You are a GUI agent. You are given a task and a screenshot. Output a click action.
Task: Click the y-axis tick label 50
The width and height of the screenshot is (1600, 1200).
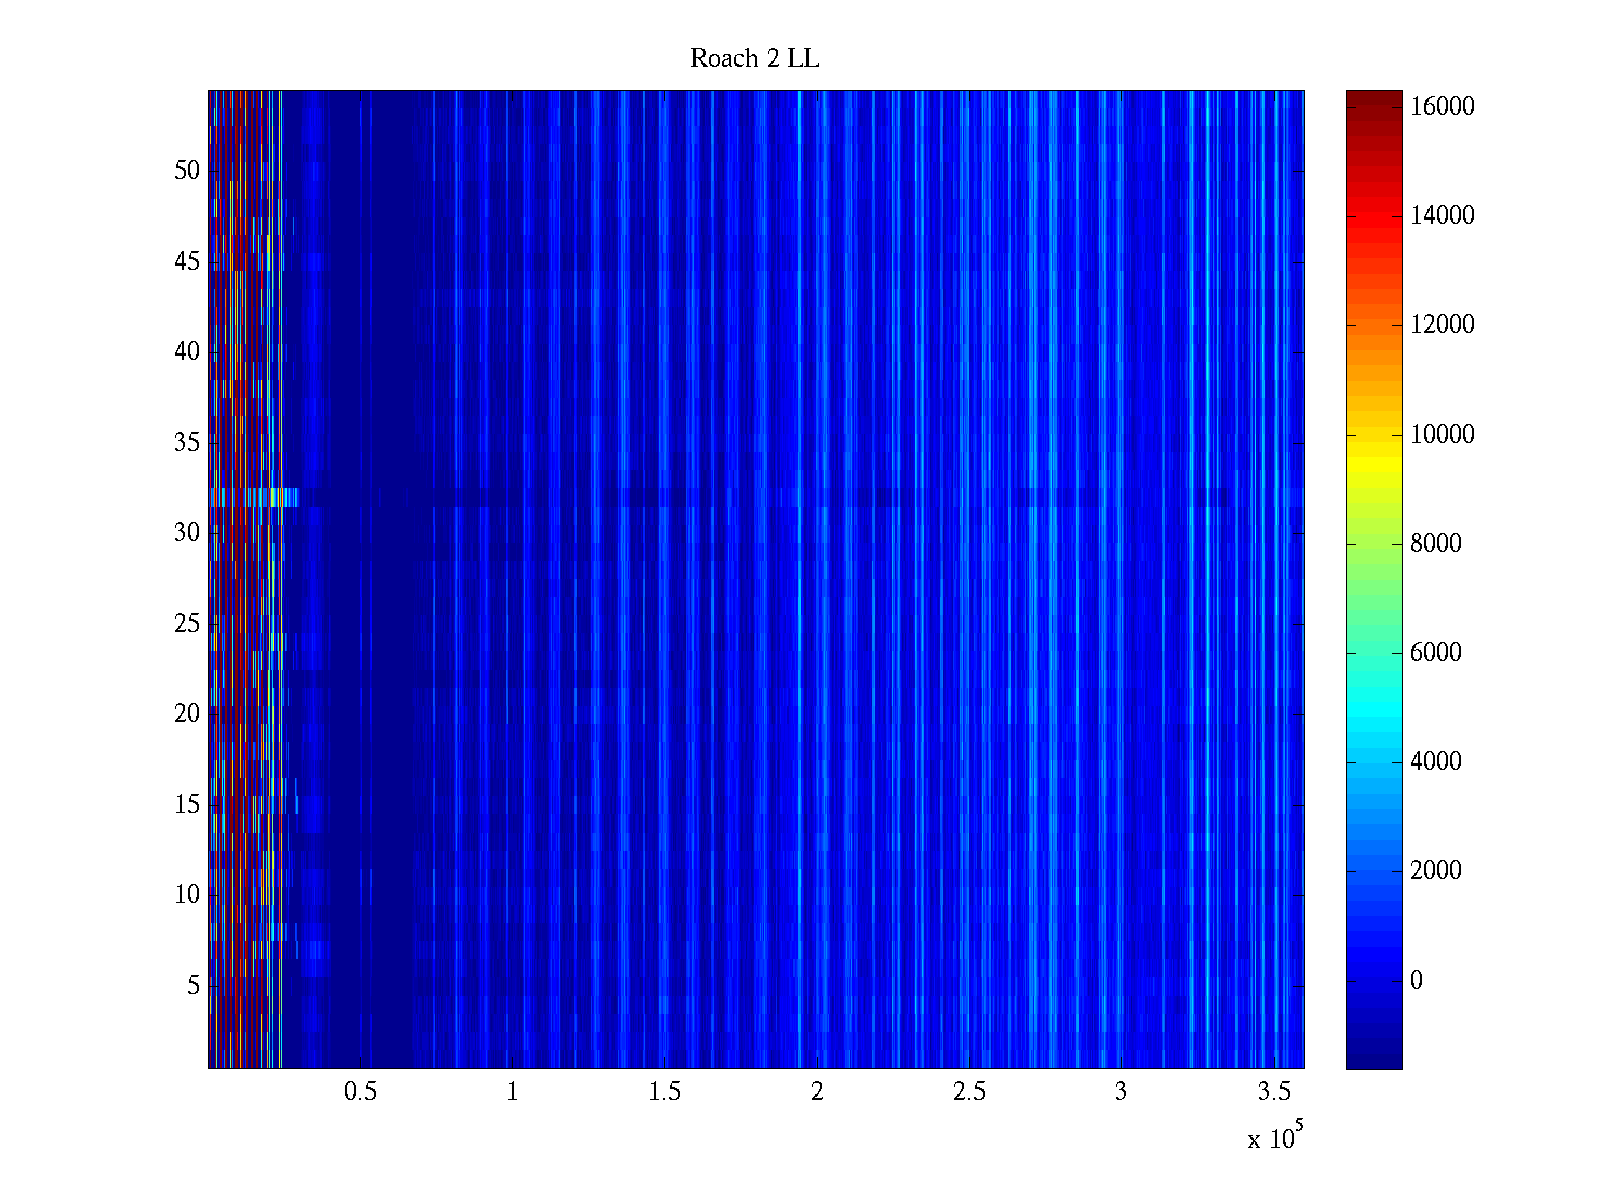pos(187,171)
